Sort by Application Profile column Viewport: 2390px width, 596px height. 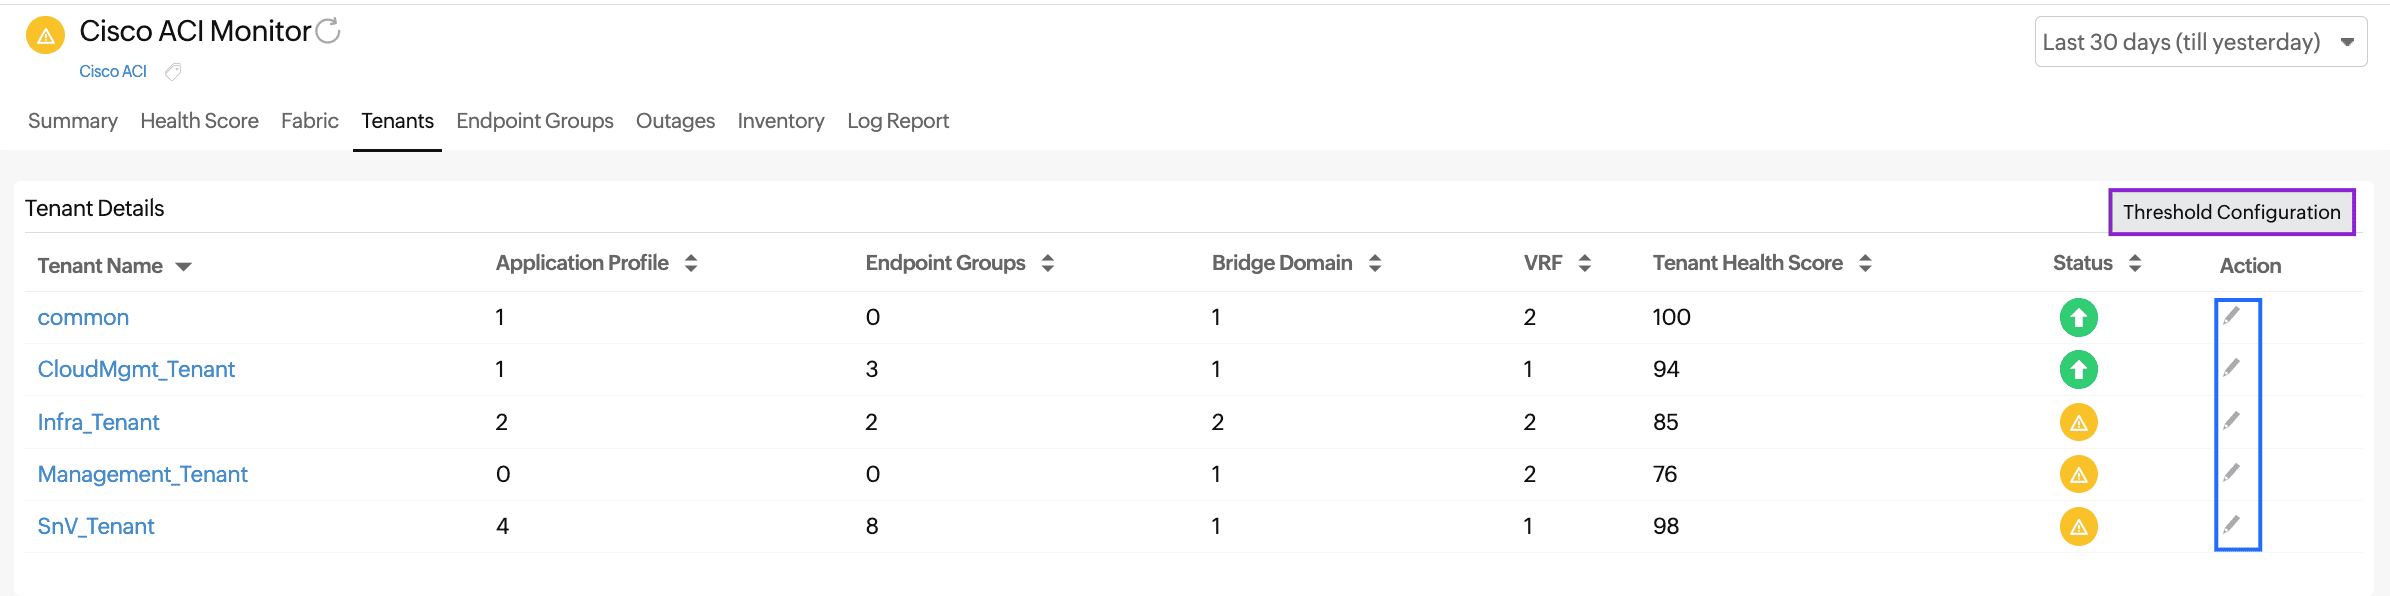pos(691,263)
